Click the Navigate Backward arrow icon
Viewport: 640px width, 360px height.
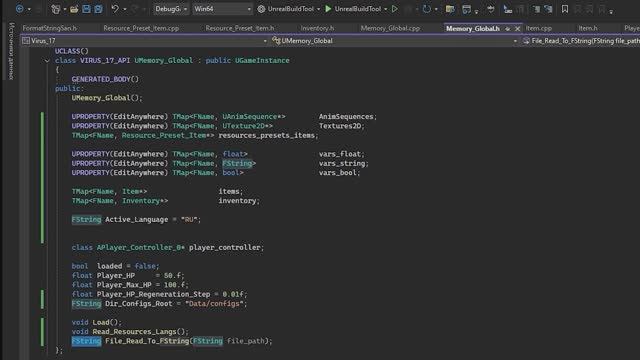coord(19,9)
